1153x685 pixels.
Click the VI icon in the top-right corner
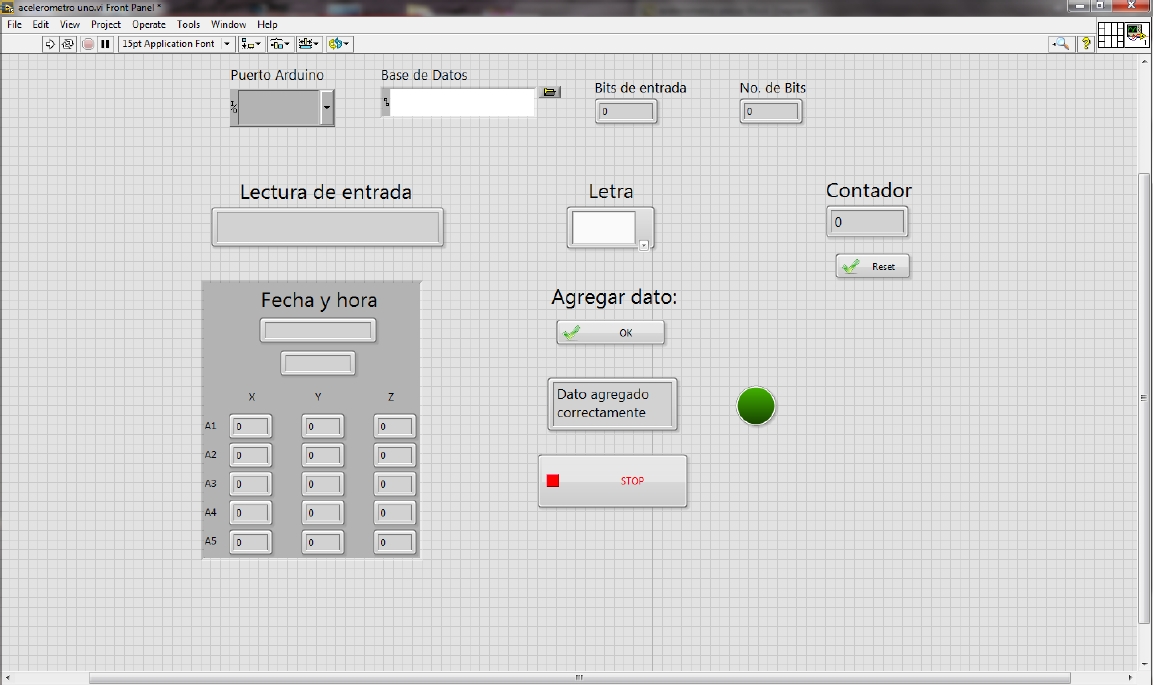tap(1137, 35)
